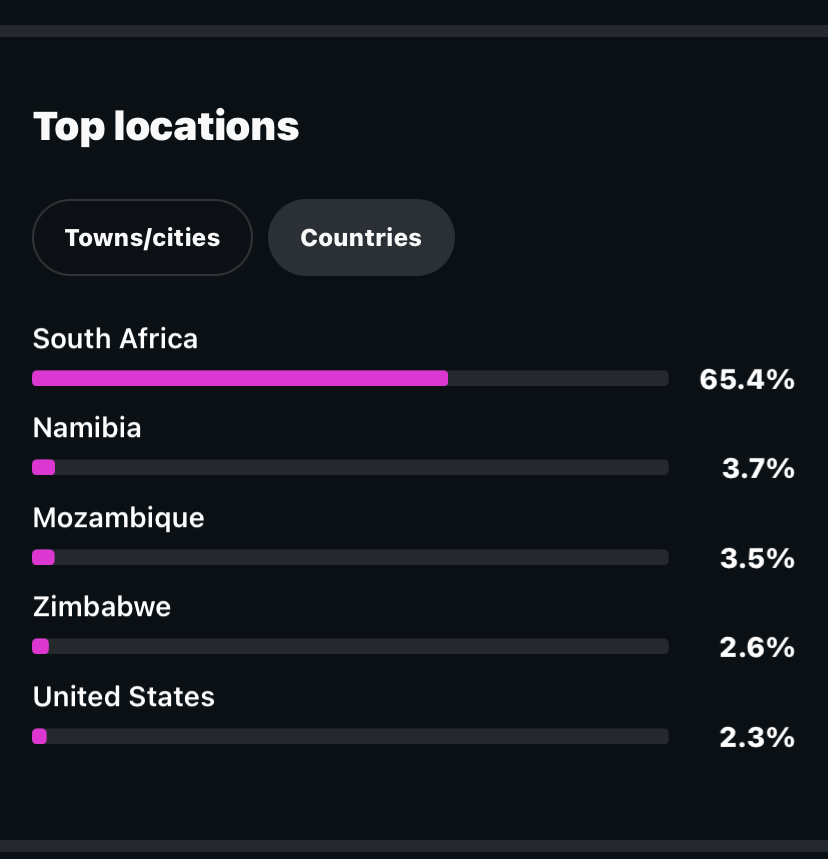Click the Mozambique progress bar

coord(350,557)
